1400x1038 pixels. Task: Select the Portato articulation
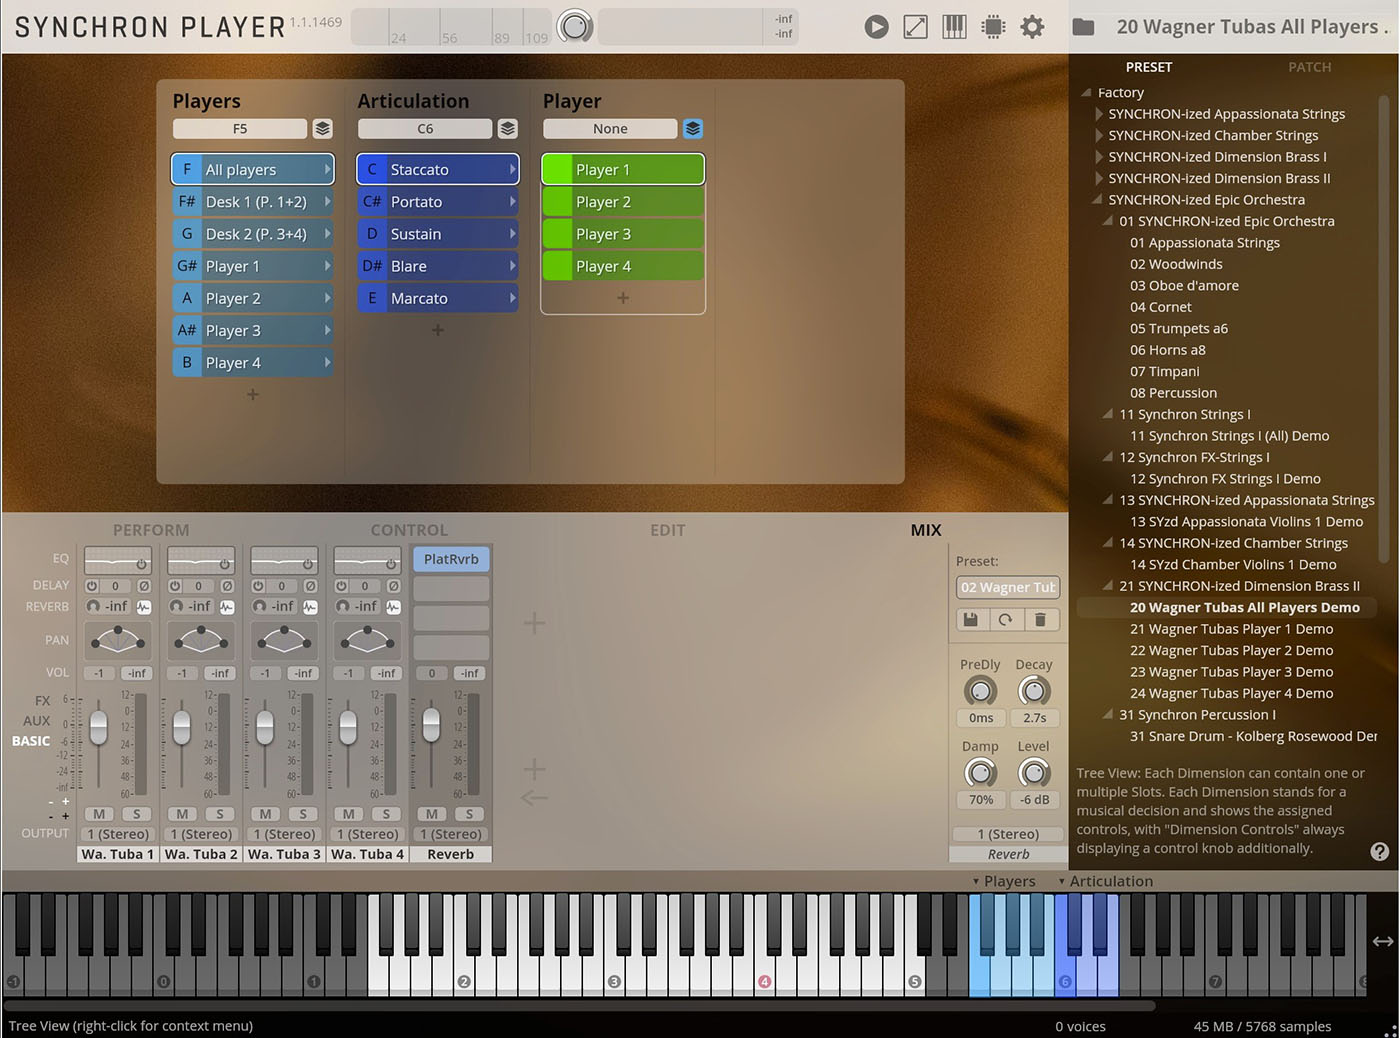point(437,202)
